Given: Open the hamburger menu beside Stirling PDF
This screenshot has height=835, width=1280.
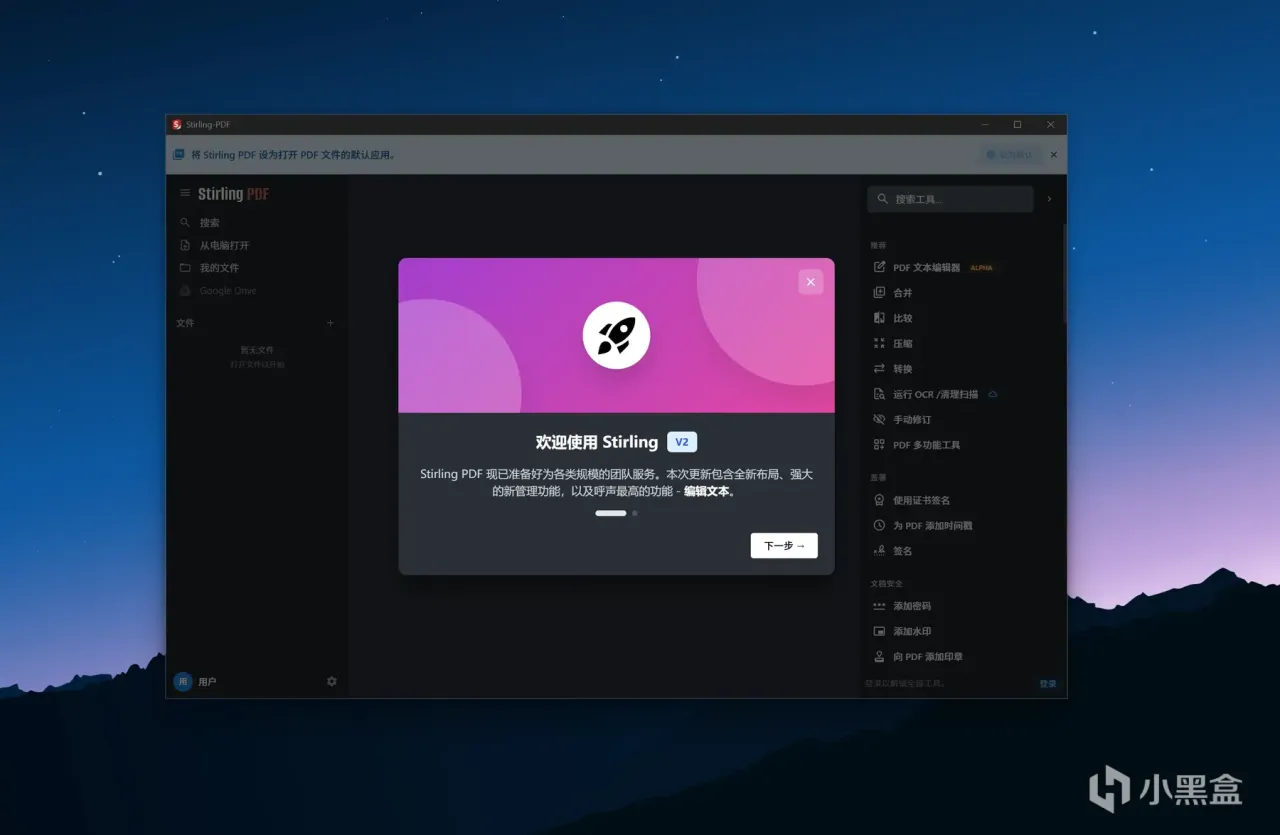Looking at the screenshot, I should (x=185, y=193).
